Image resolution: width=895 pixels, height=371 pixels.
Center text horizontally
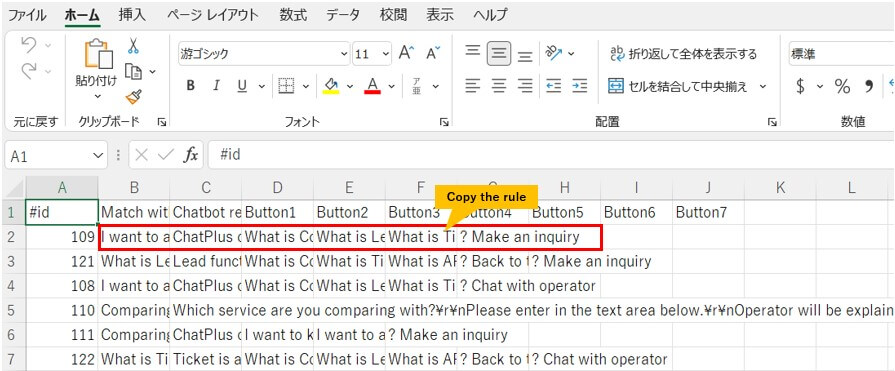tap(499, 86)
